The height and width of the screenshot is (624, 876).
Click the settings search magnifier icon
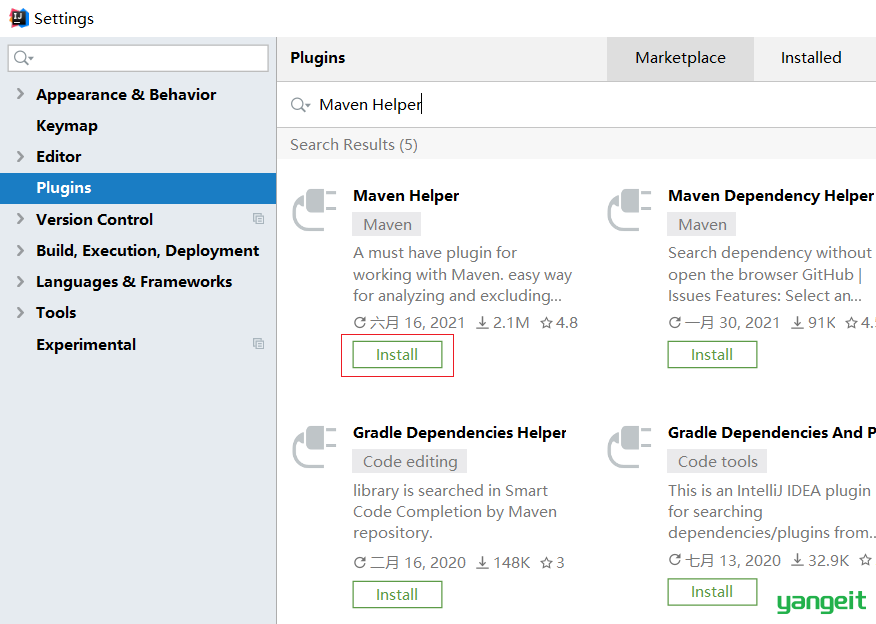[x=23, y=58]
